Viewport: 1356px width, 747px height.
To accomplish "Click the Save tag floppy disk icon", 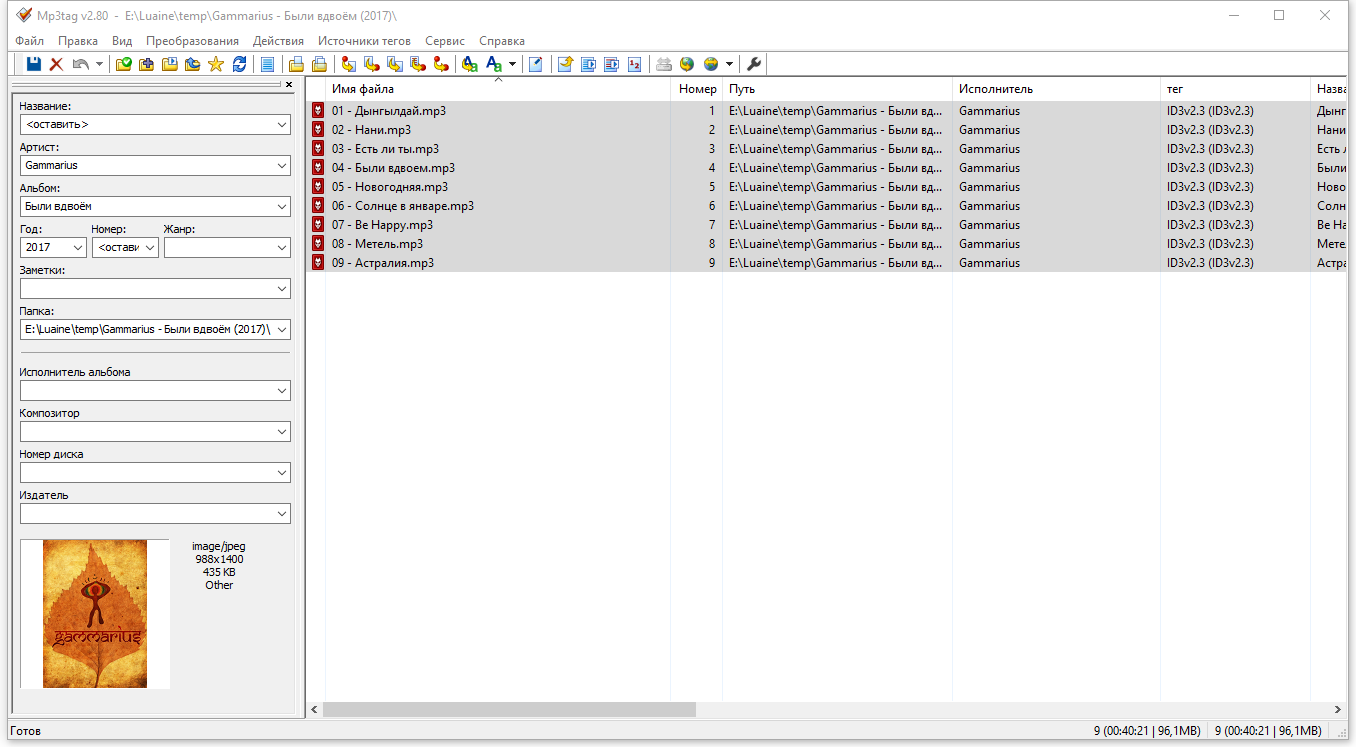I will coord(34,64).
